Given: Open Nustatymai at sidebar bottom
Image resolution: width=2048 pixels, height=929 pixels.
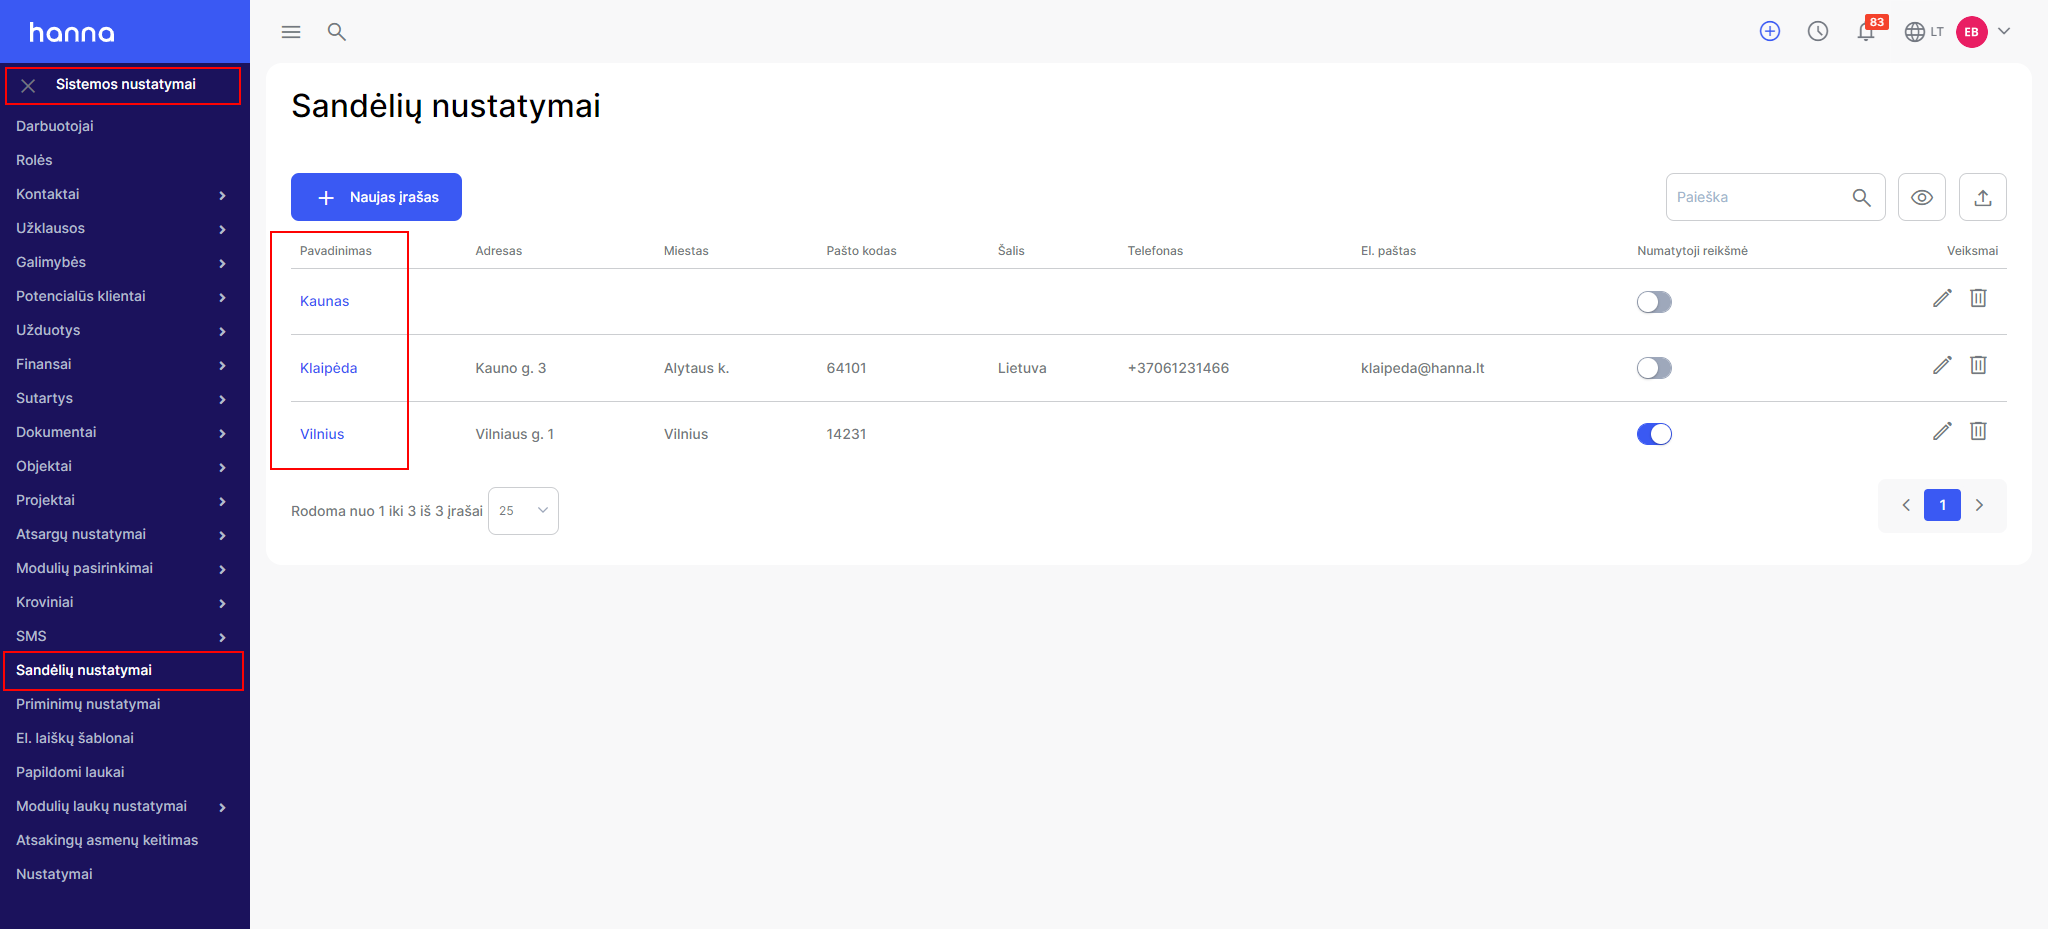Looking at the screenshot, I should [54, 874].
